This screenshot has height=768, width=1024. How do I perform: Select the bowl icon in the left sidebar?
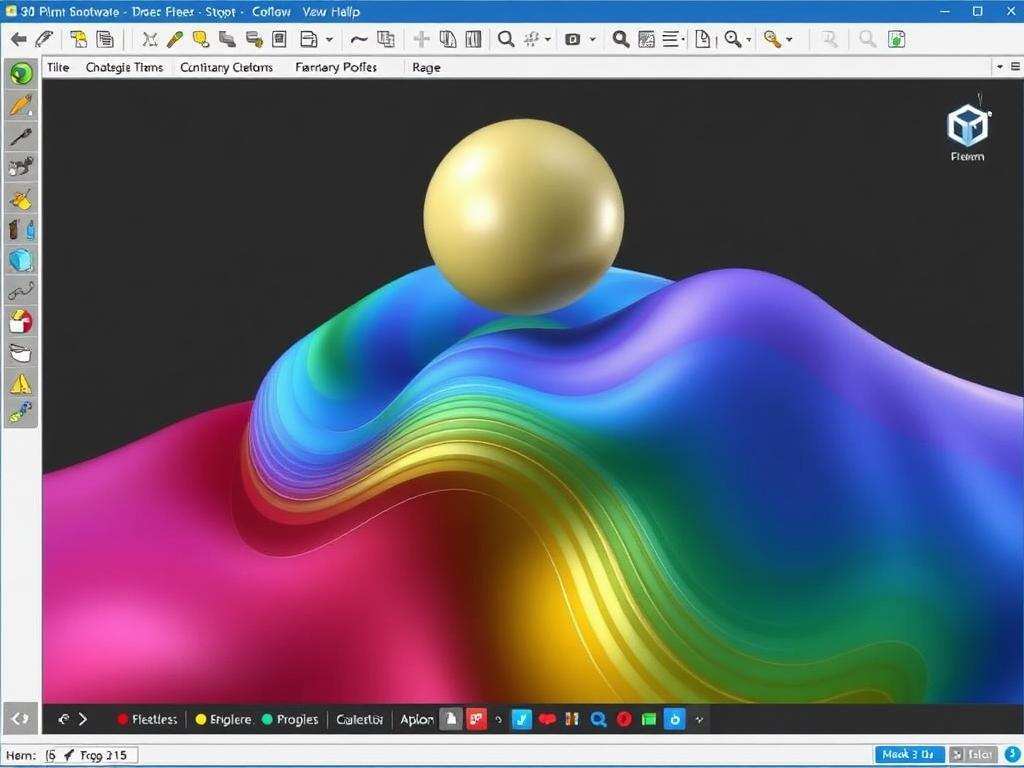coord(21,352)
